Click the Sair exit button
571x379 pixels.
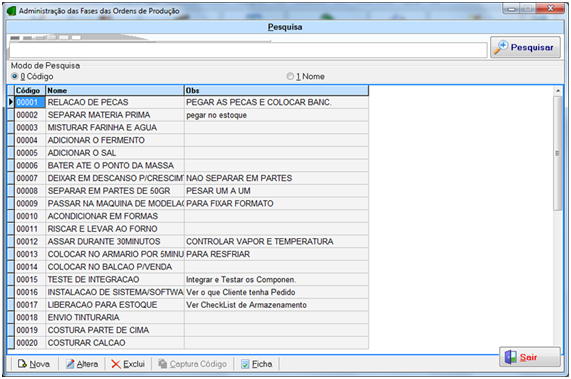[529, 357]
